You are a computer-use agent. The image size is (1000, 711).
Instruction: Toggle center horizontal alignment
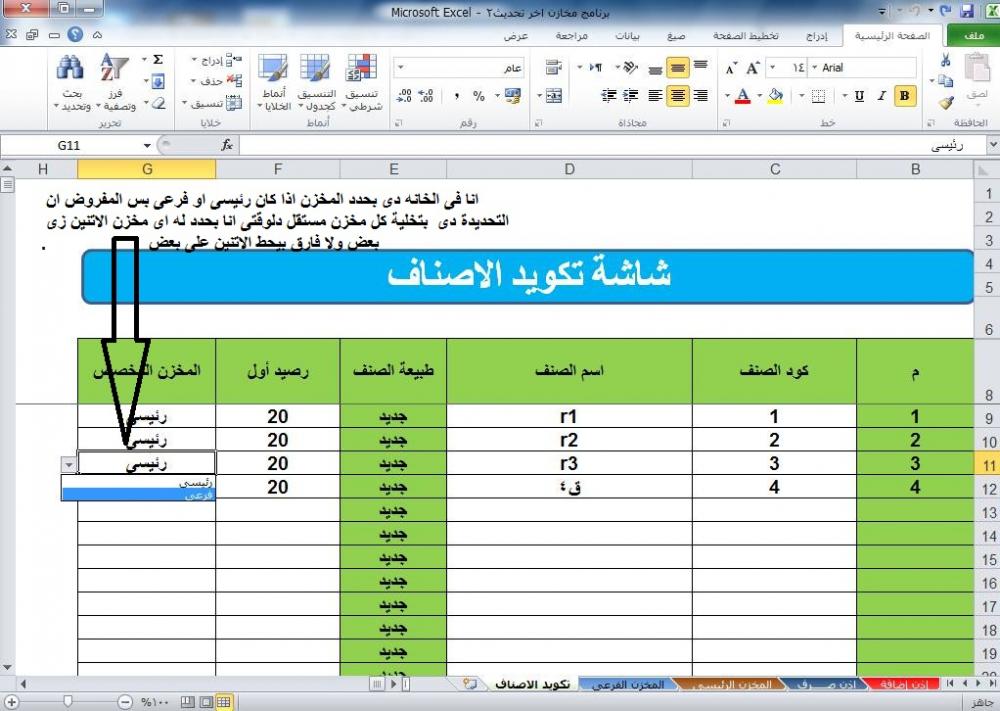[677, 96]
